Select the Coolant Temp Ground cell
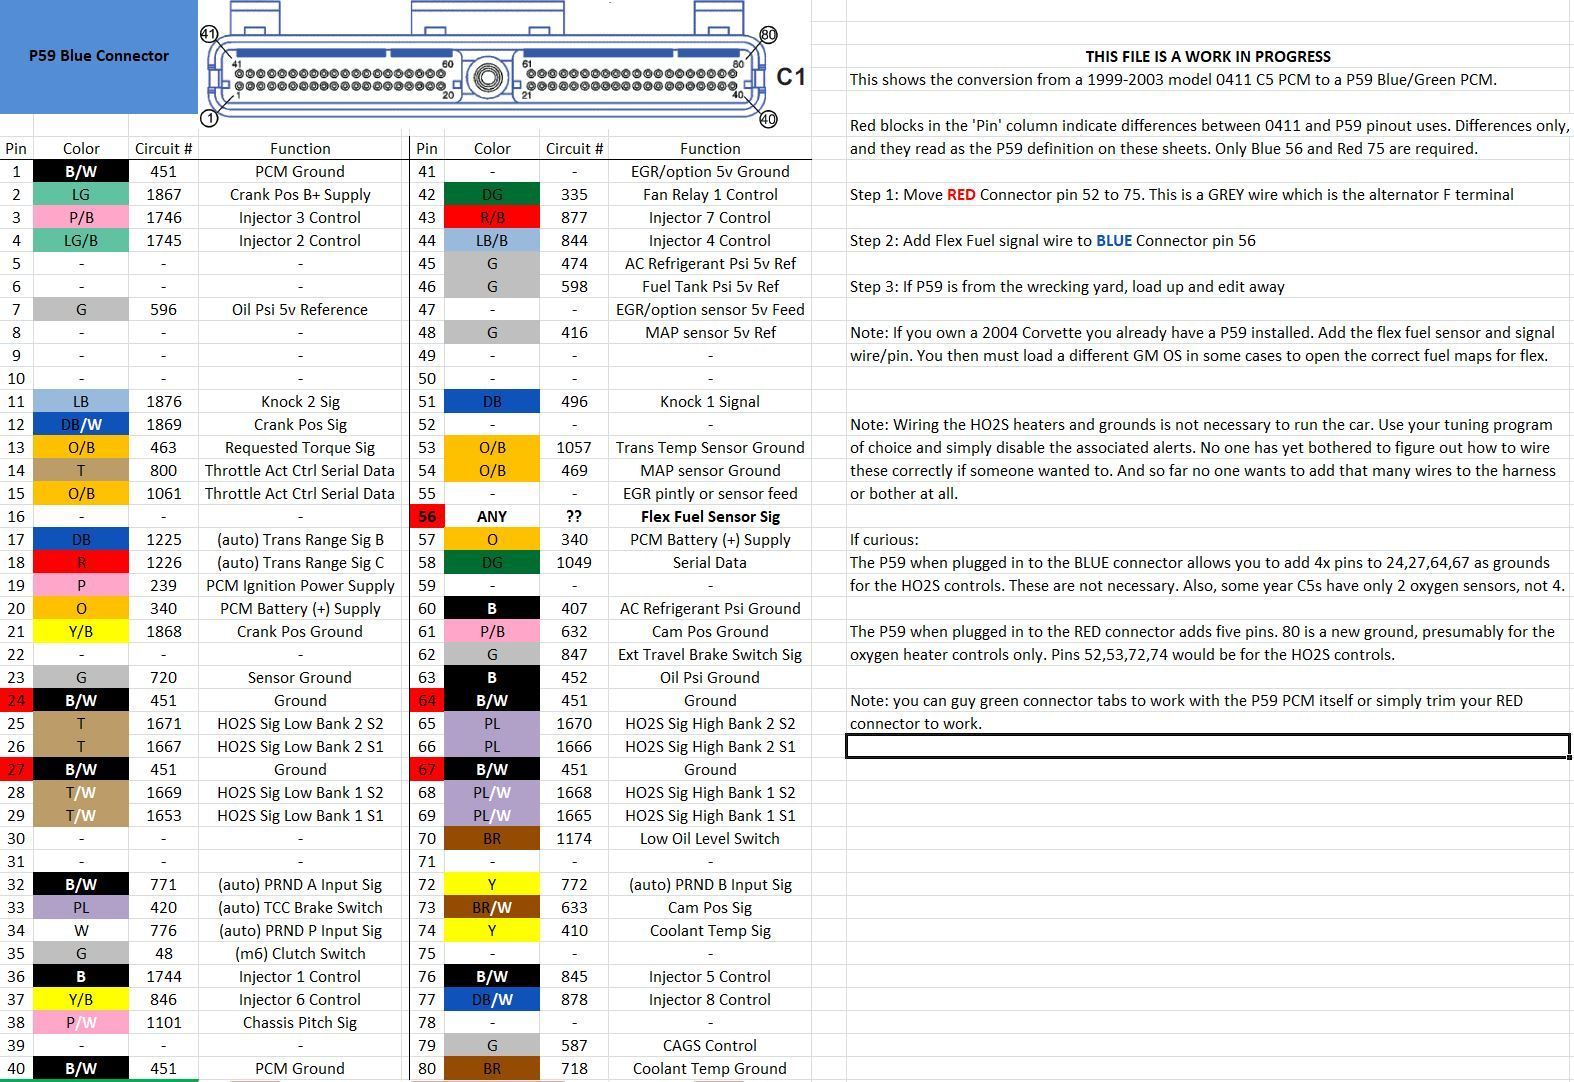The height and width of the screenshot is (1082, 1574). point(710,1069)
